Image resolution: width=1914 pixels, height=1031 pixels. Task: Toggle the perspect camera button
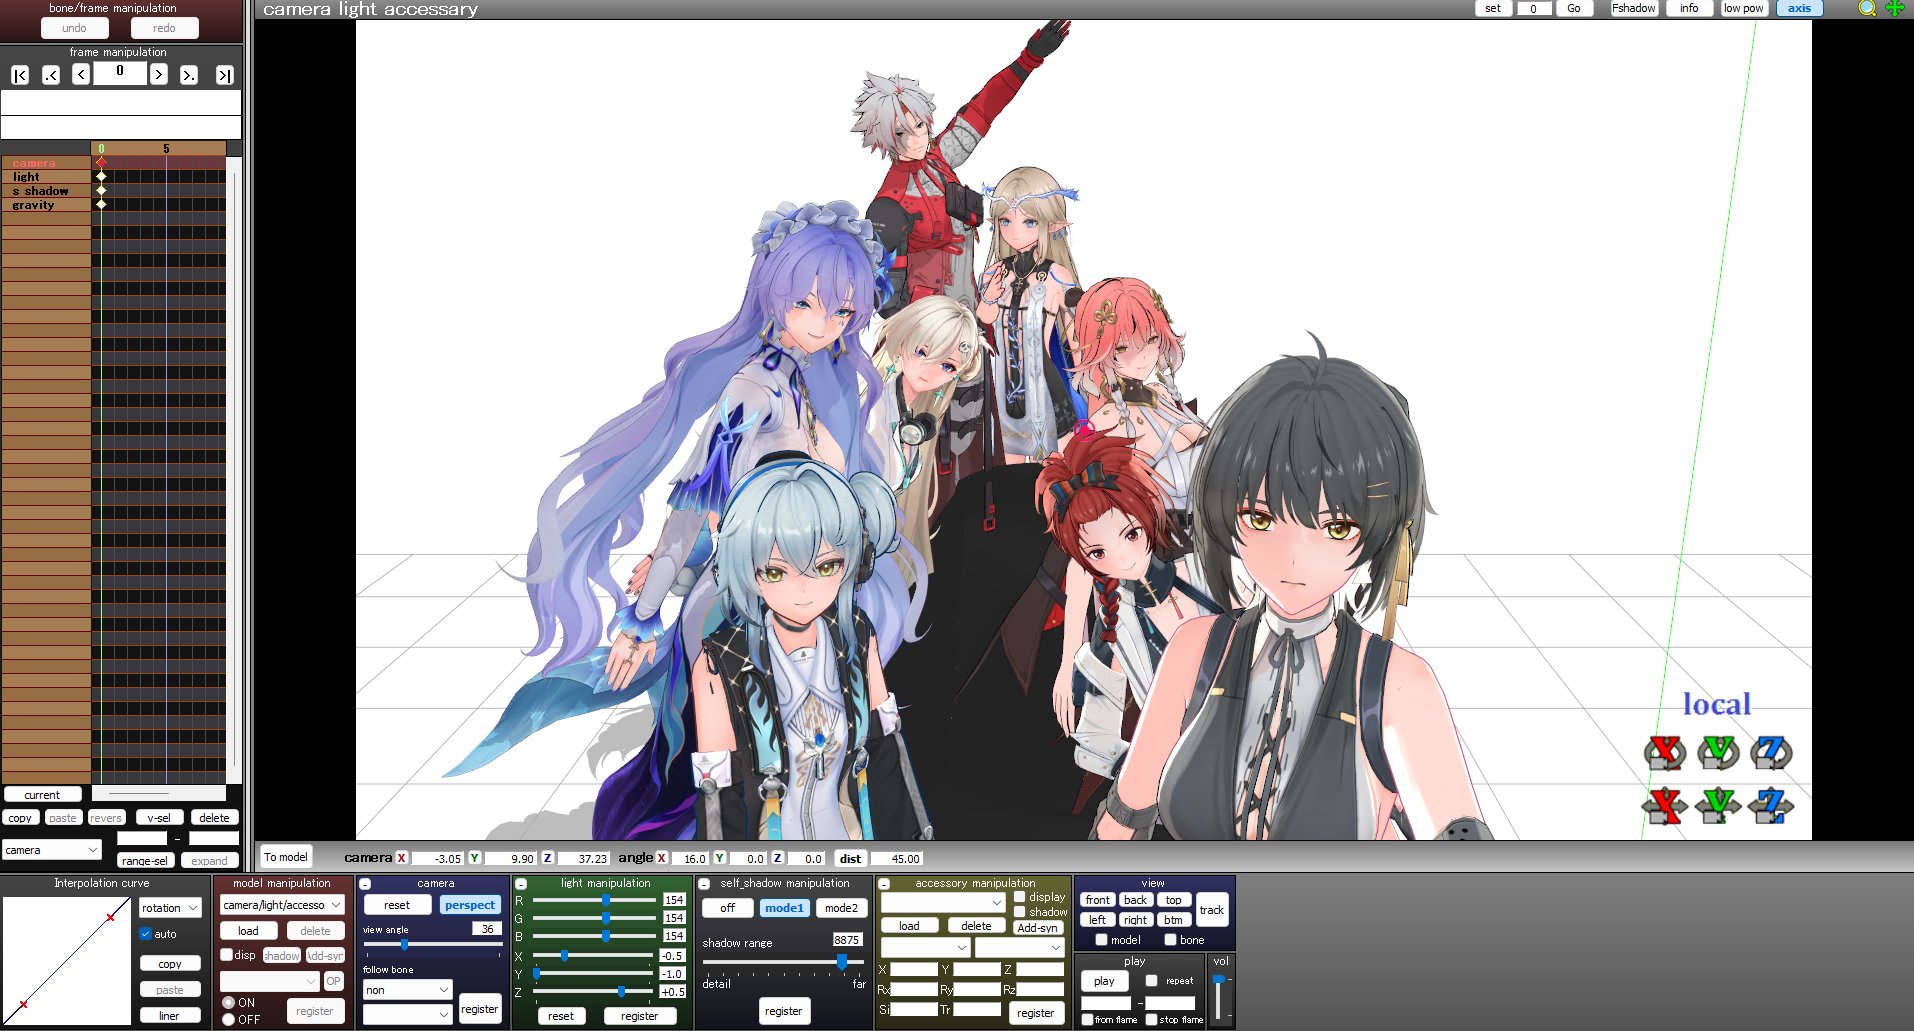tap(470, 905)
